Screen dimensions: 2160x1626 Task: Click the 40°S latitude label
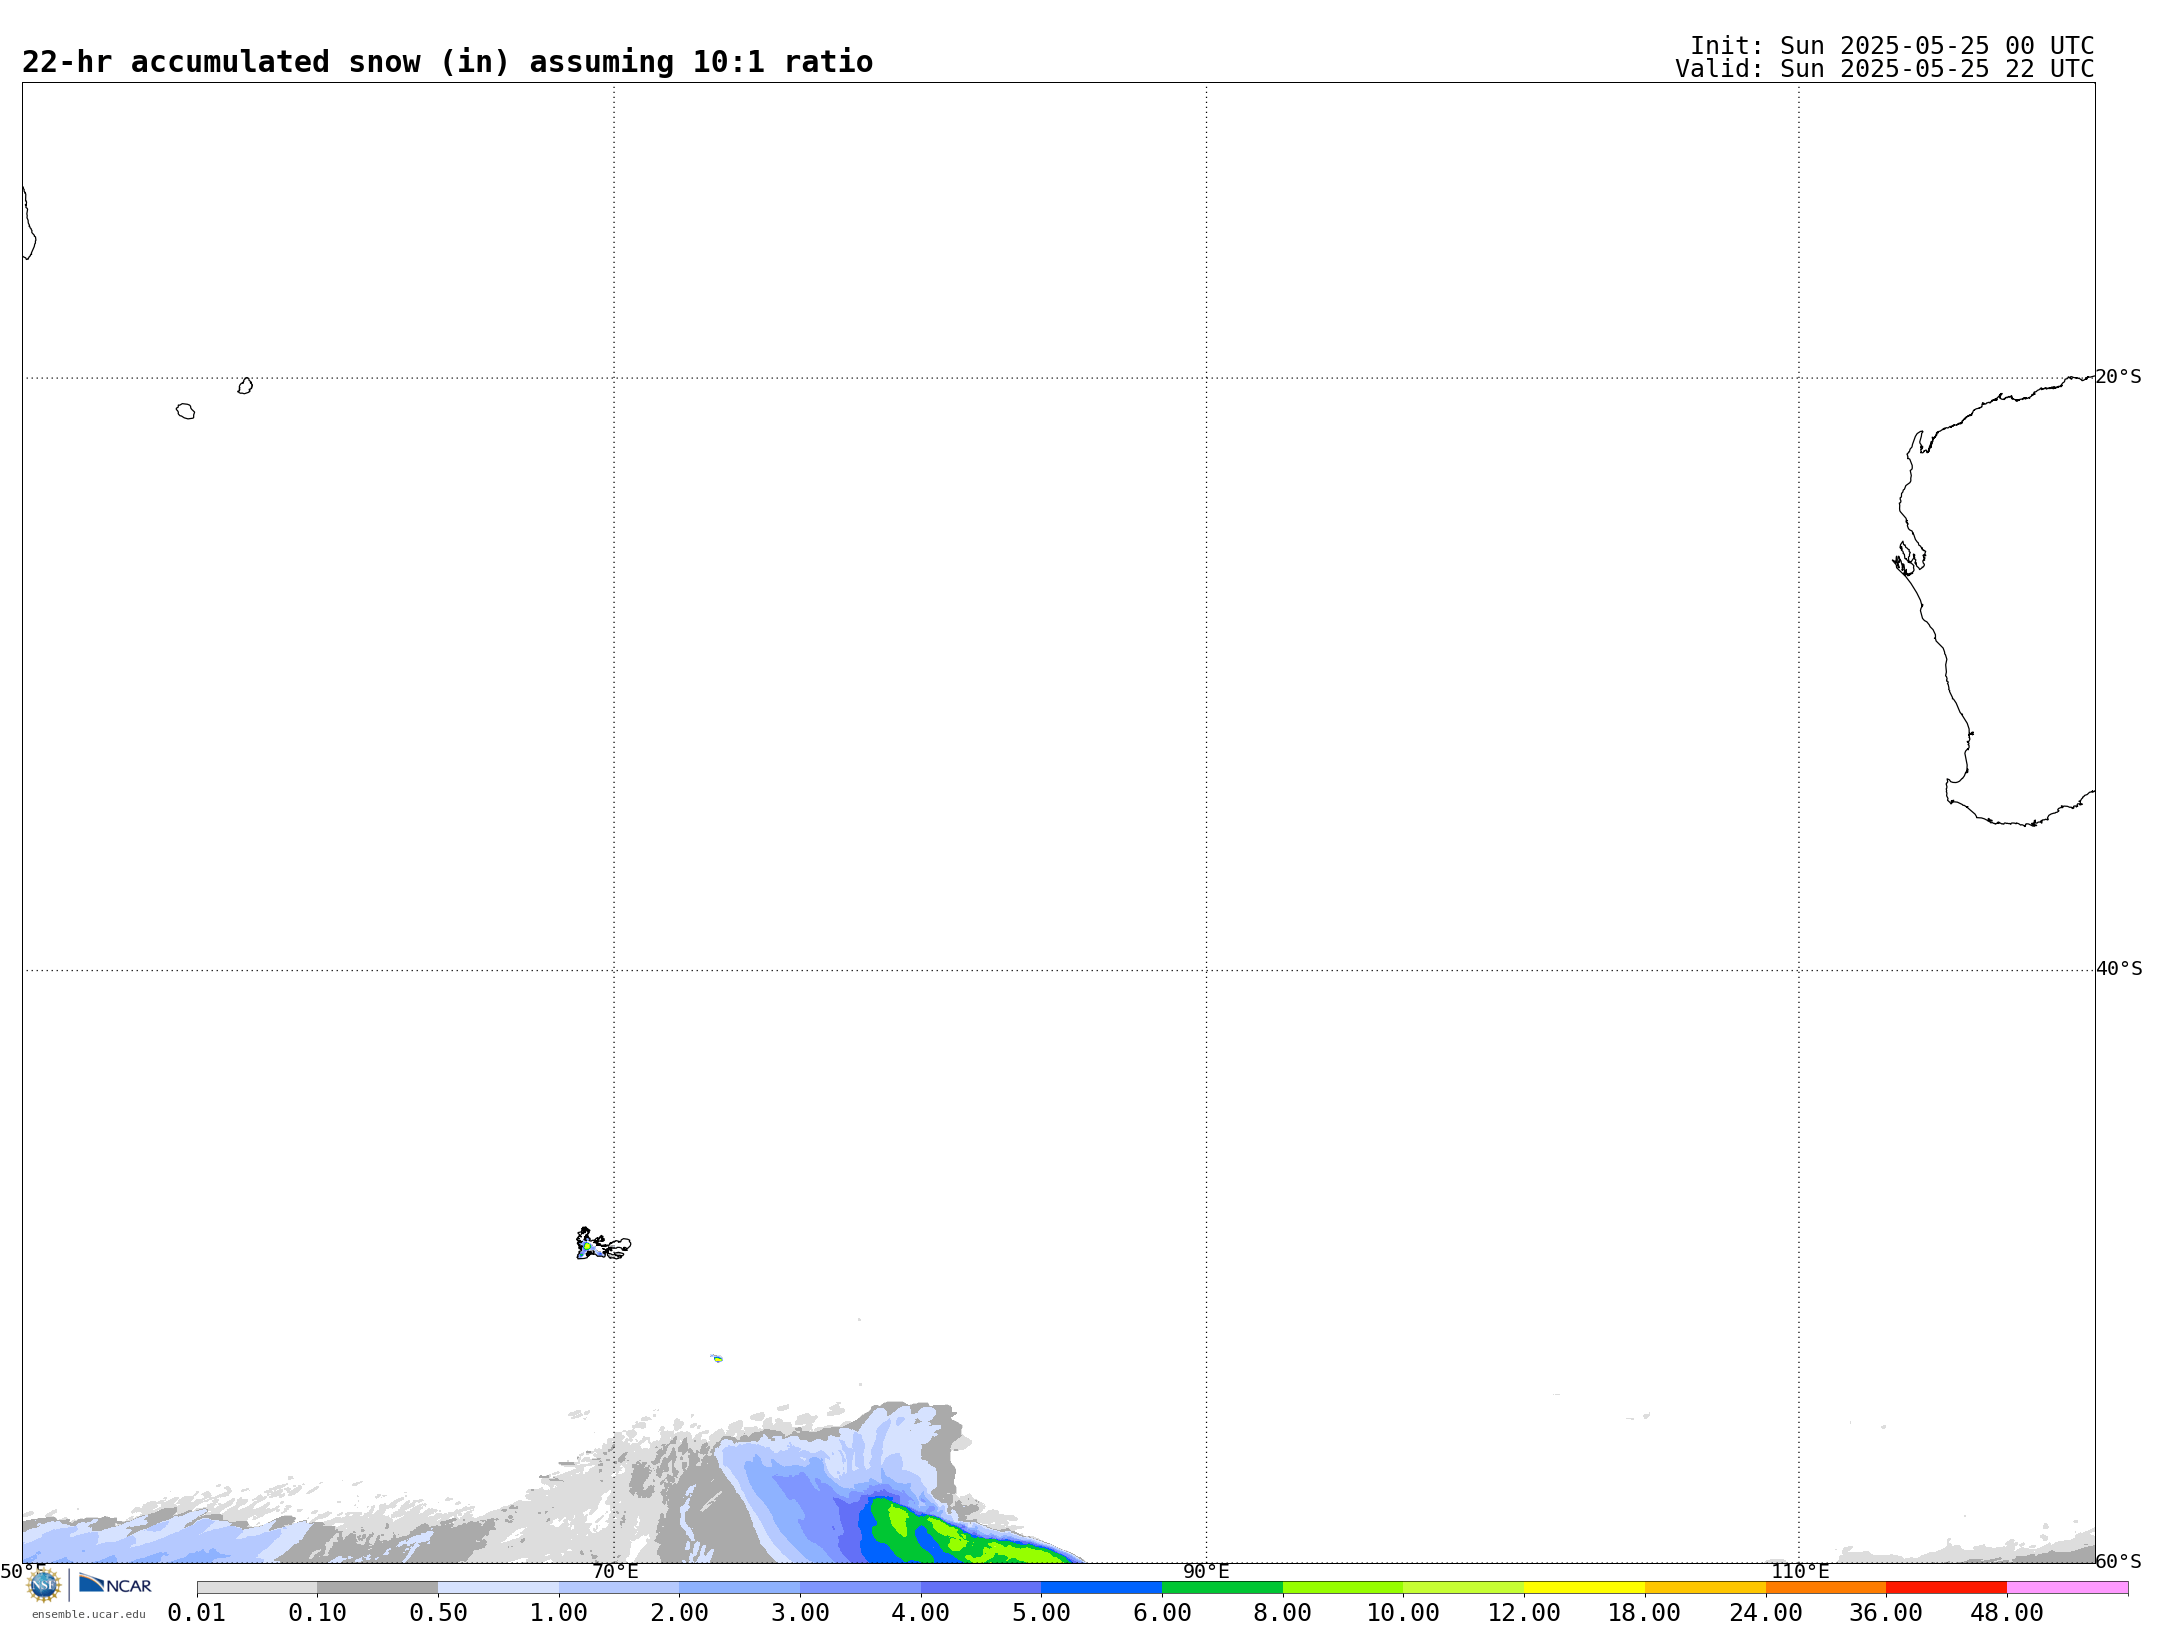pyautogui.click(x=2119, y=969)
